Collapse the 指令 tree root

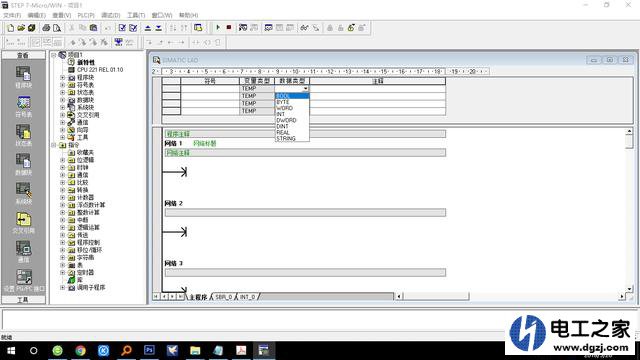pos(53,145)
